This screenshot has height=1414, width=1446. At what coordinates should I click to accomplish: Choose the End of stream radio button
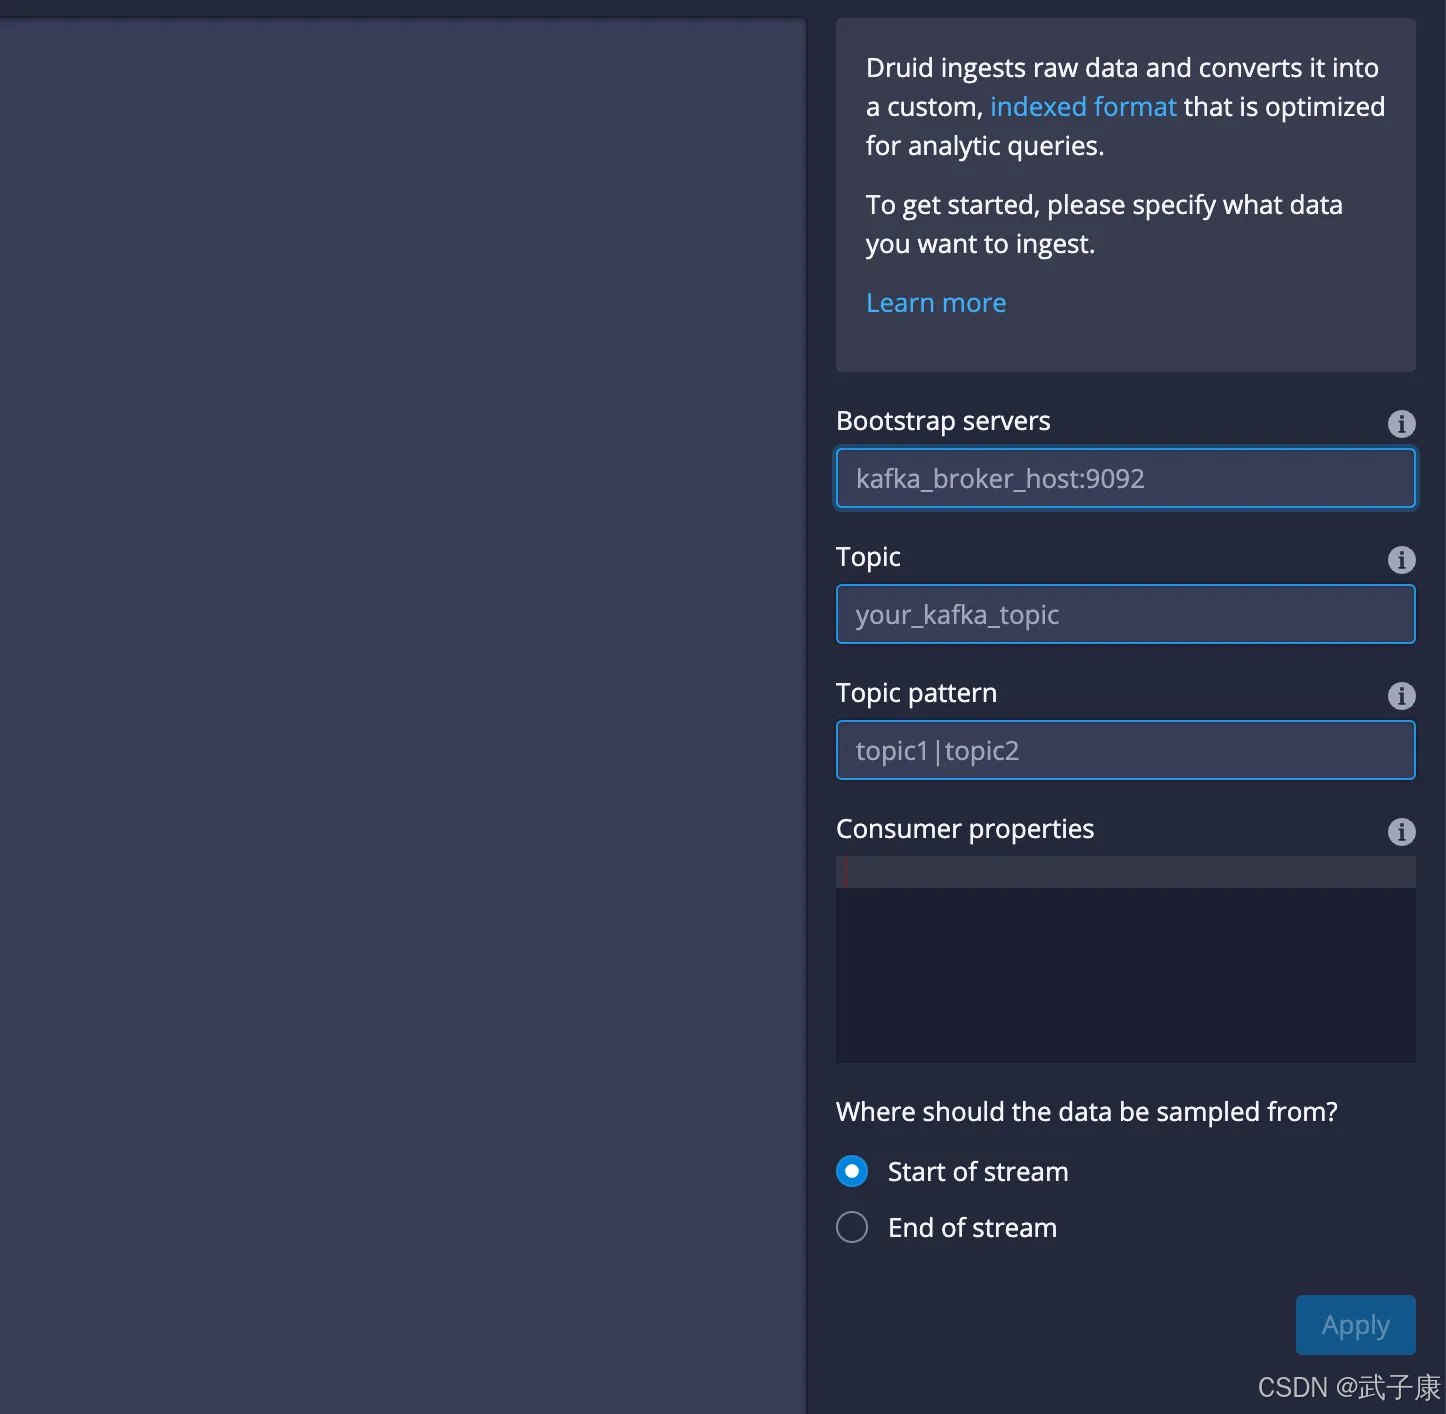[x=852, y=1227]
